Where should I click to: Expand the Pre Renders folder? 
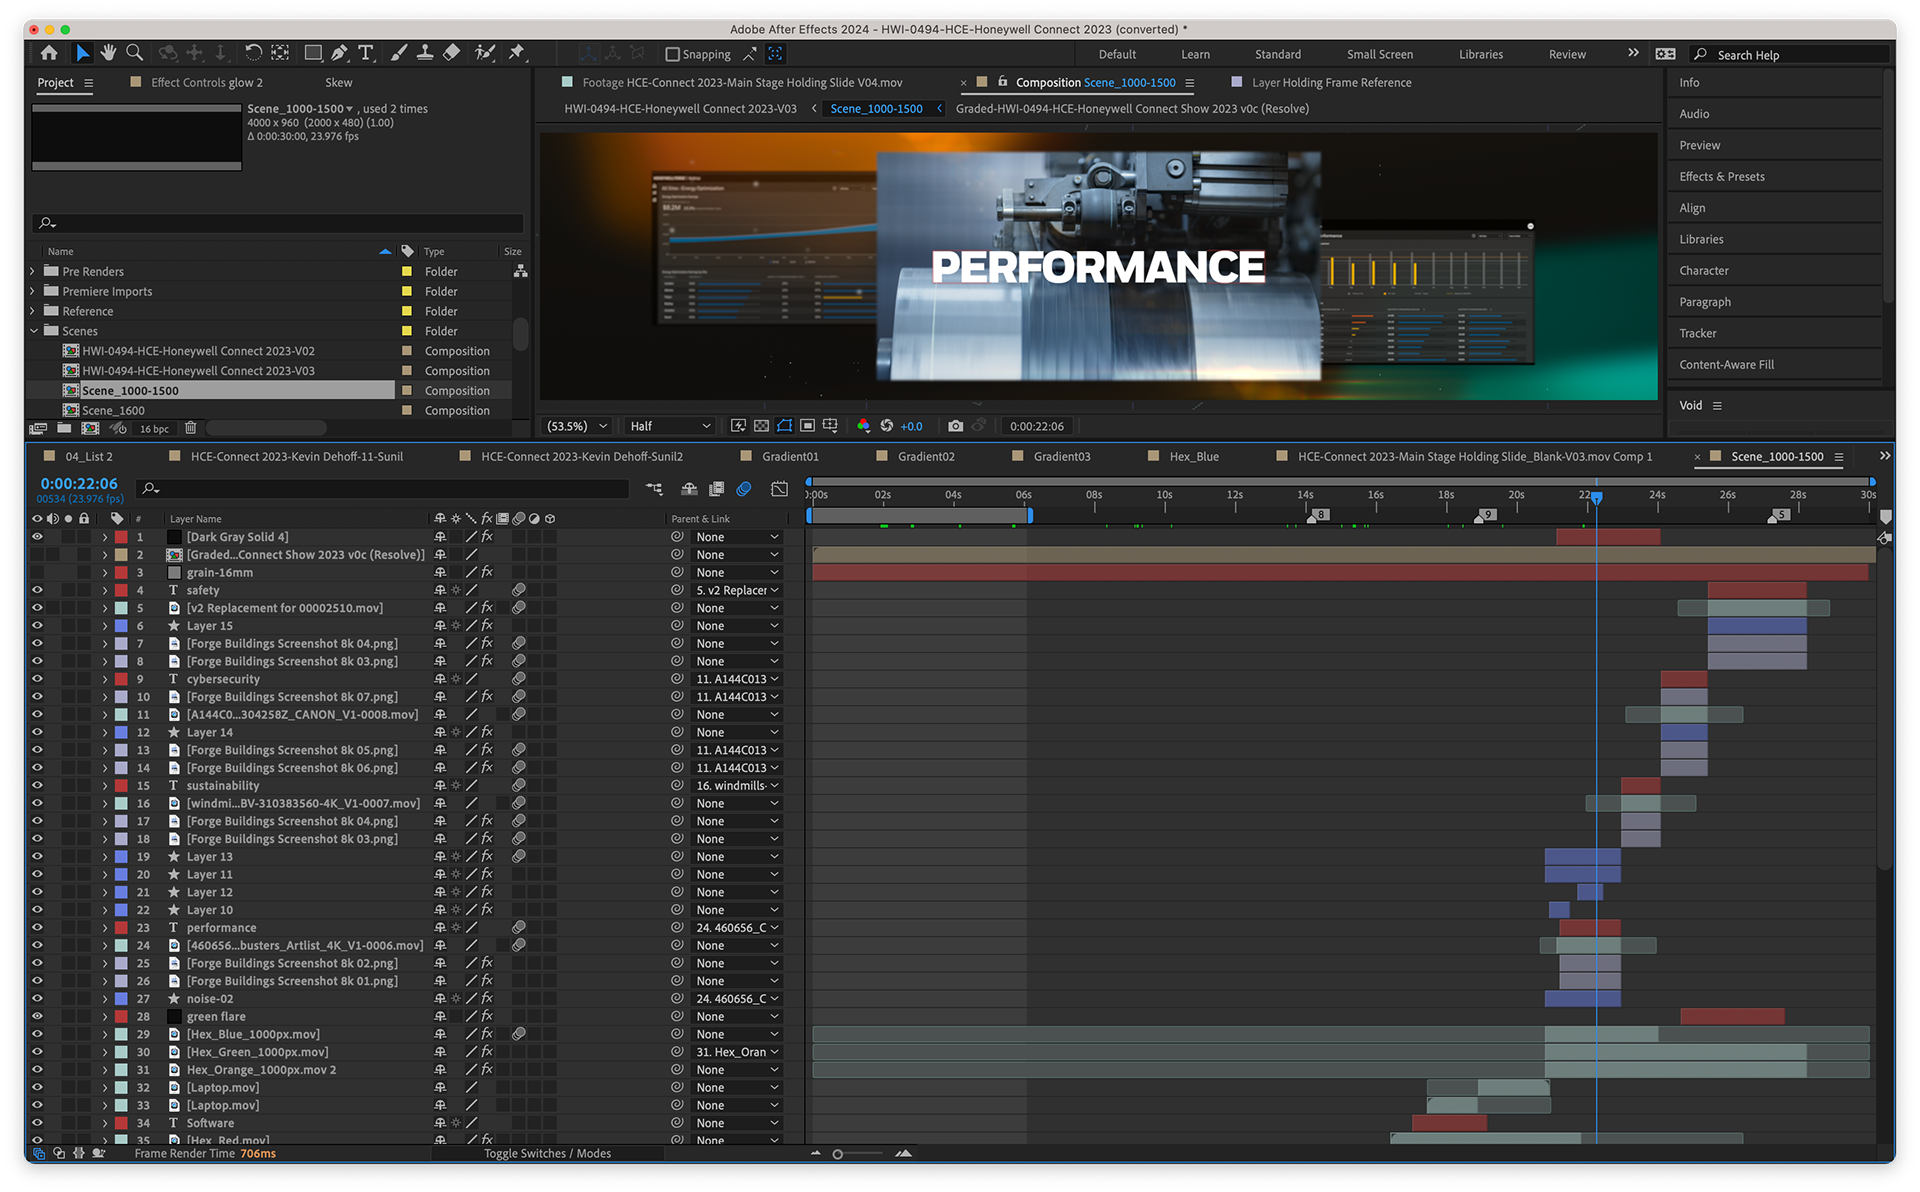[33, 271]
